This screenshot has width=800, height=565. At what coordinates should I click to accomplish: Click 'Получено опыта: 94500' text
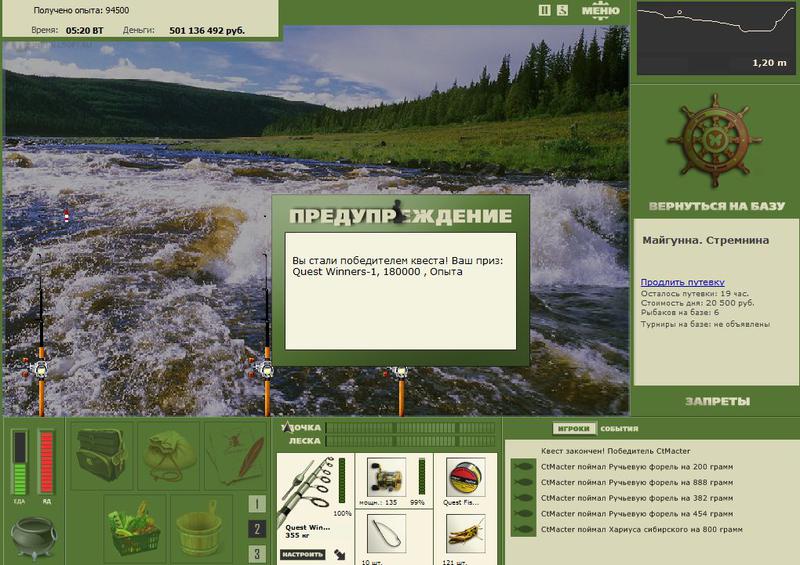tap(81, 10)
